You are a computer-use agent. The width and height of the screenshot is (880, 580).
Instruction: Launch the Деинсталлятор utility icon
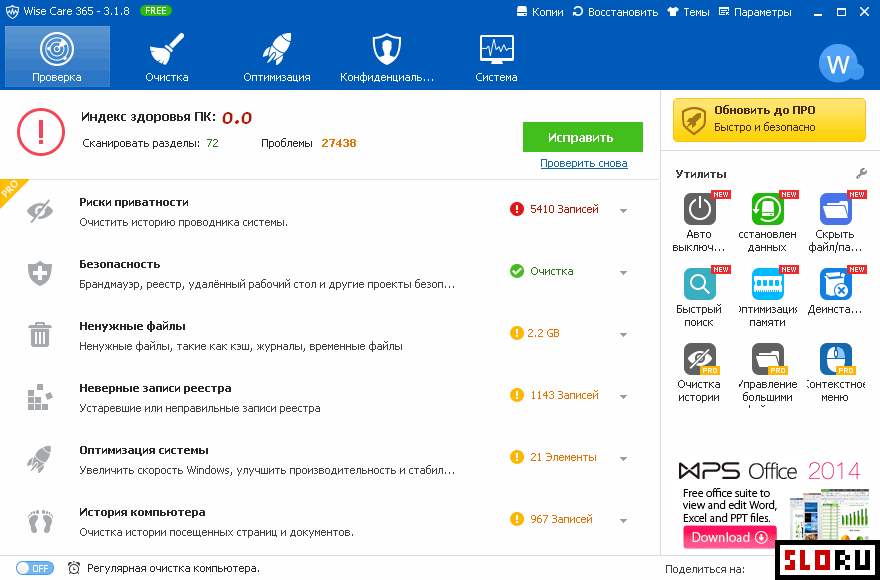point(836,284)
